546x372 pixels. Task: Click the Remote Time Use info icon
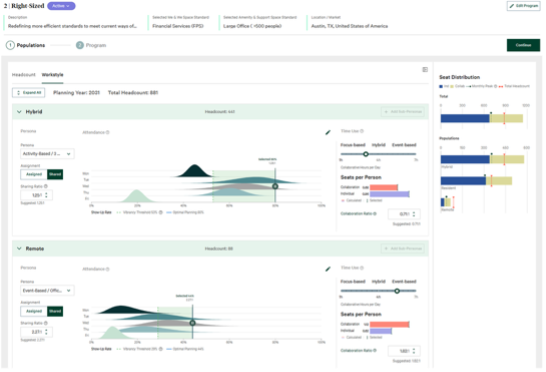tap(362, 268)
